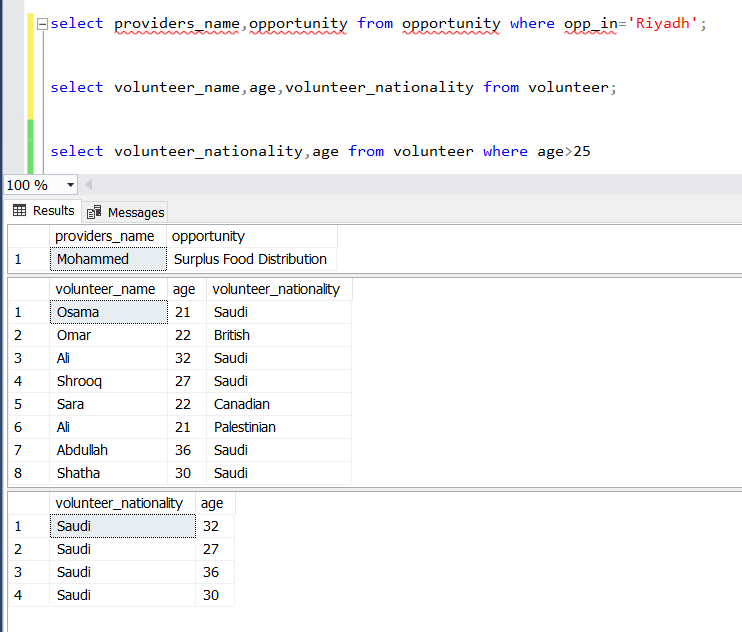
Task: Select the Mohammed cell
Action: pyautogui.click(x=108, y=259)
